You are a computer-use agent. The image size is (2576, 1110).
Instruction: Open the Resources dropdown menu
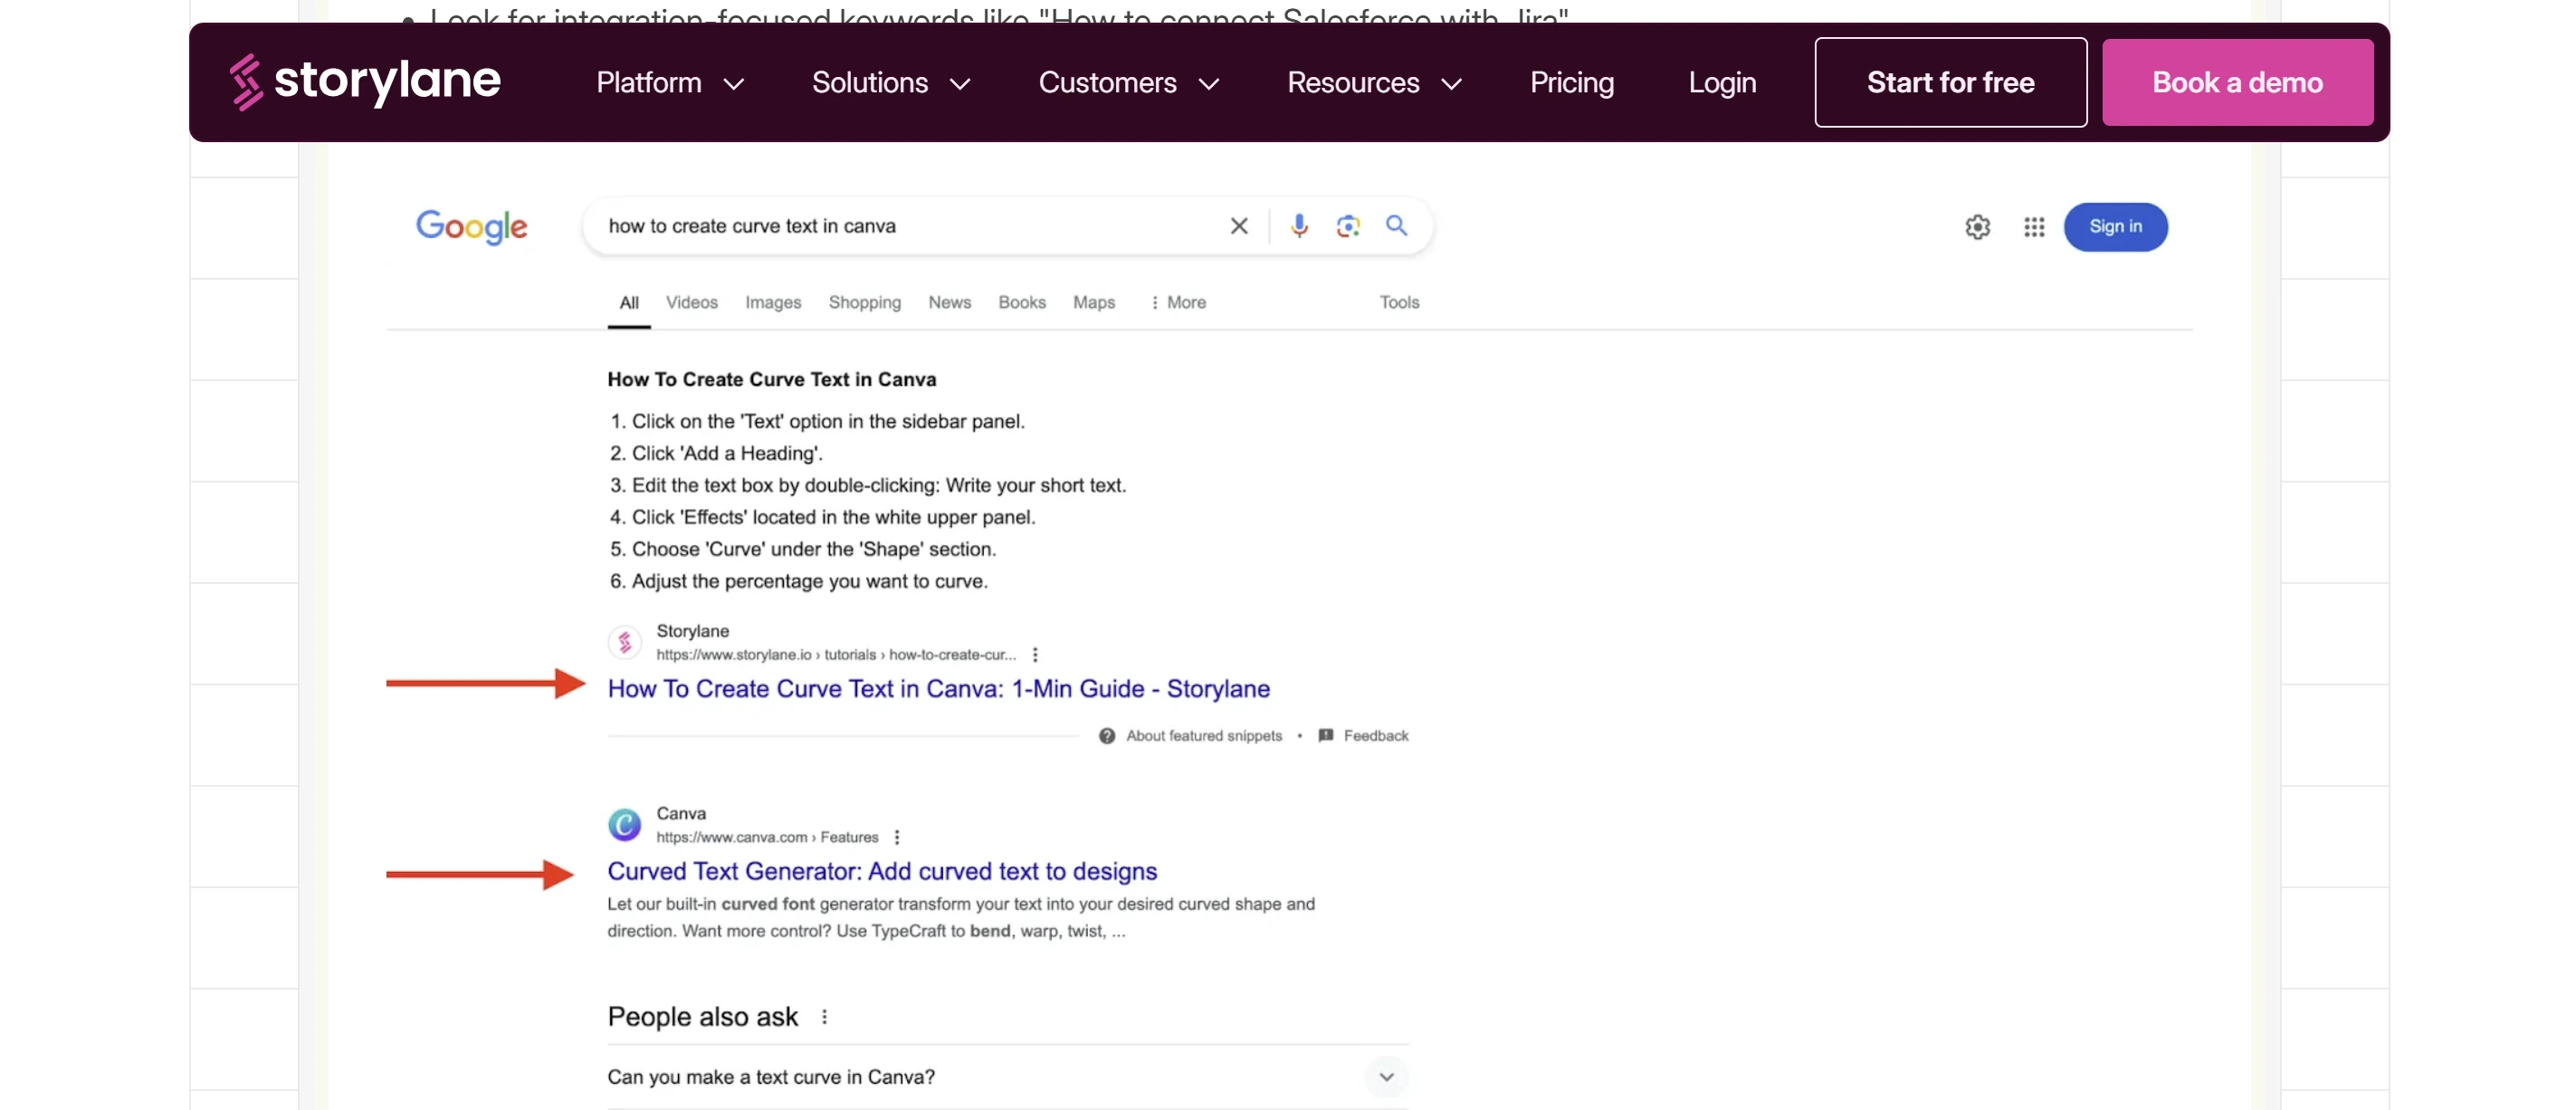point(1373,82)
